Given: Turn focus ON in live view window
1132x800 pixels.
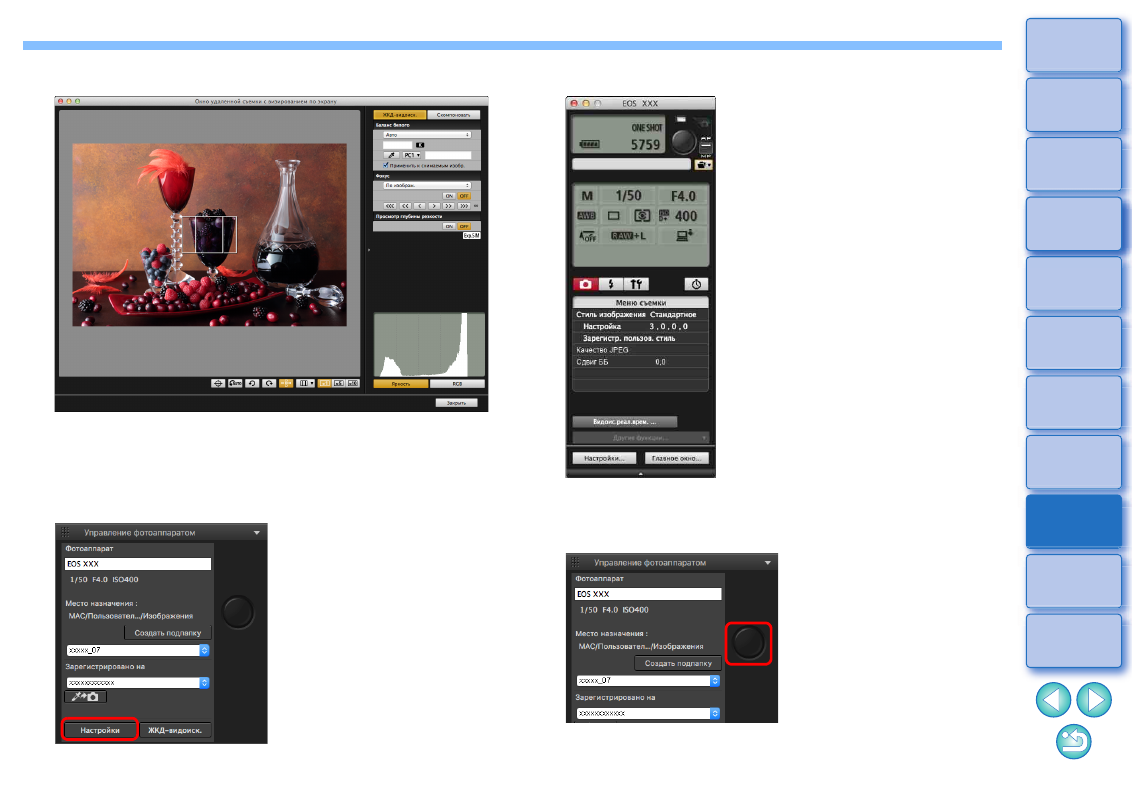Looking at the screenshot, I should point(449,196).
